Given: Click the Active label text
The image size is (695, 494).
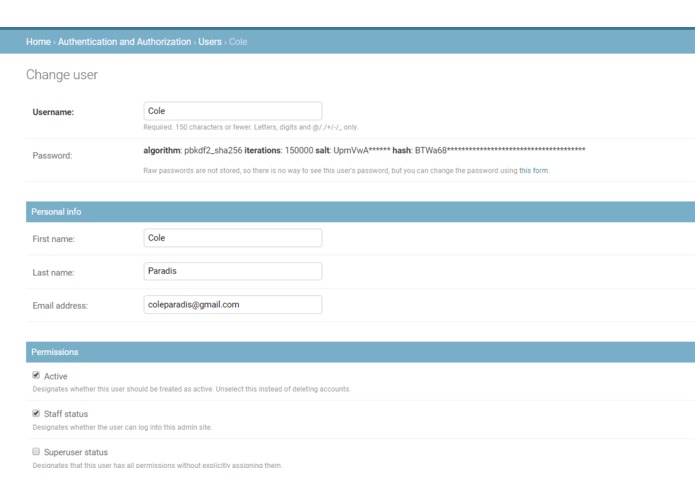Looking at the screenshot, I should click(x=55, y=376).
